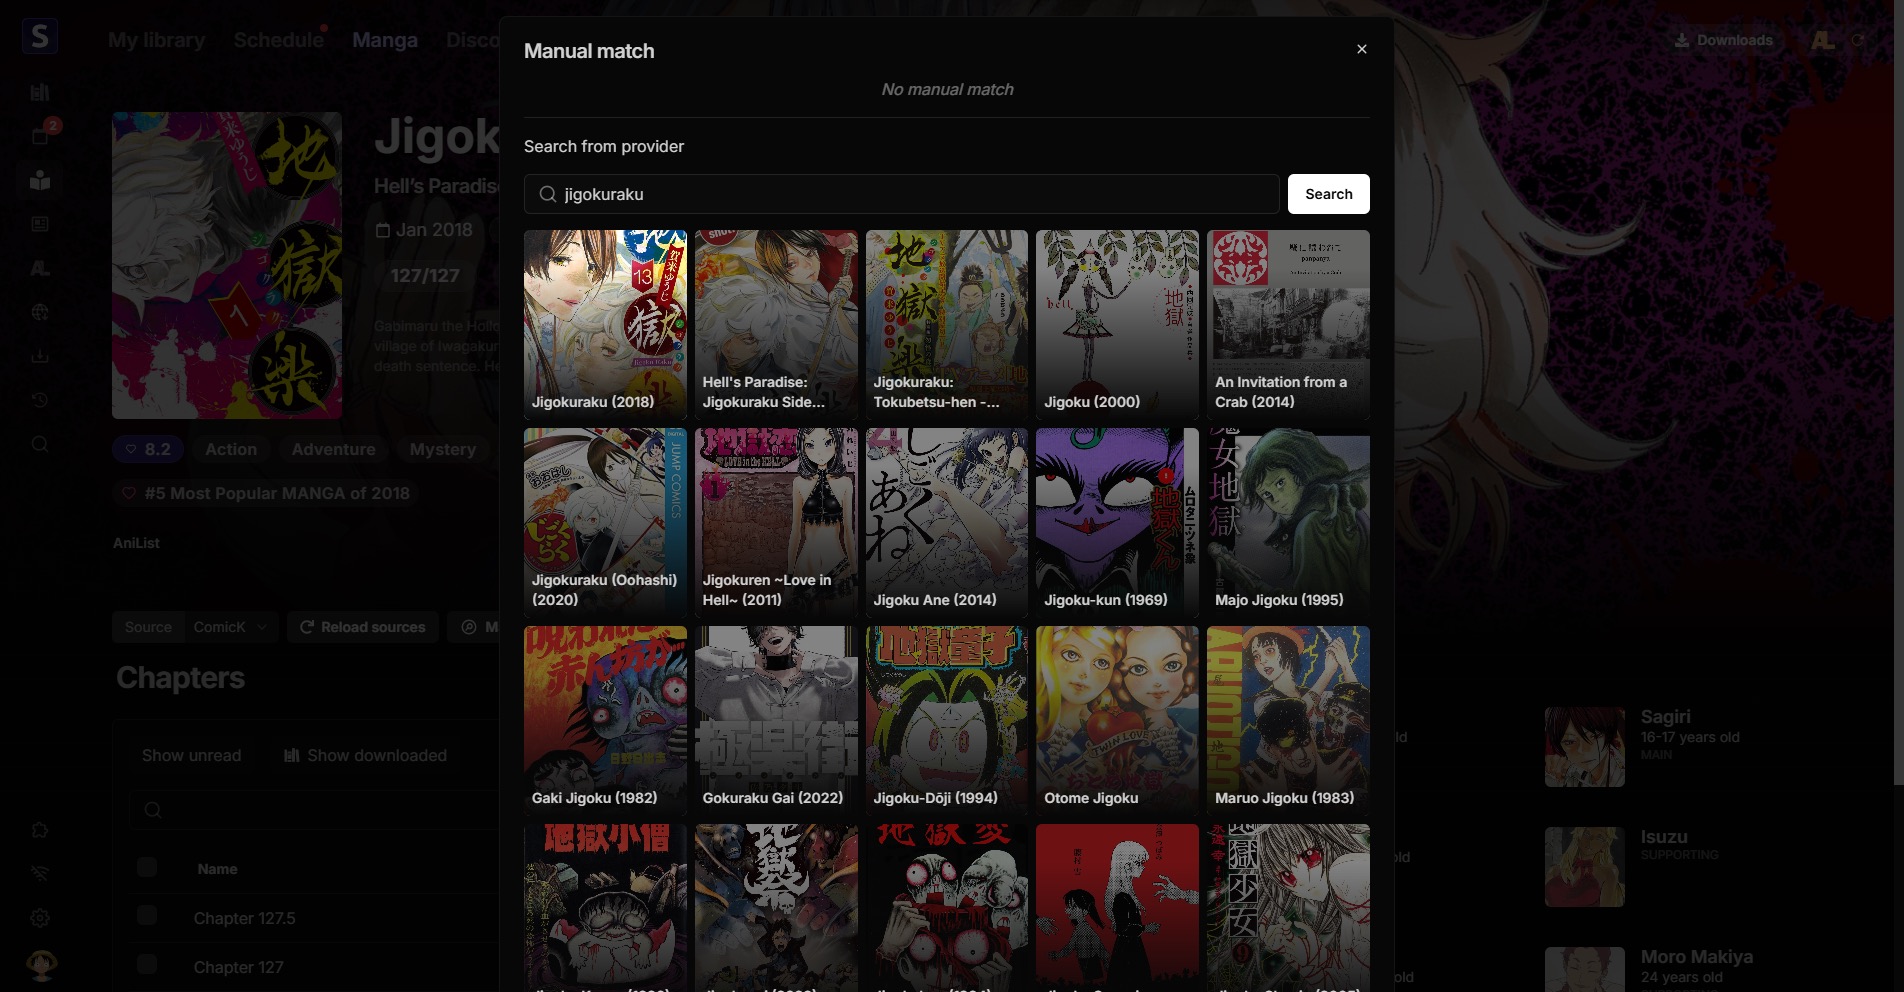Select Majo Jigoku (1995) result
Viewport: 1904px width, 992px height.
(x=1288, y=522)
